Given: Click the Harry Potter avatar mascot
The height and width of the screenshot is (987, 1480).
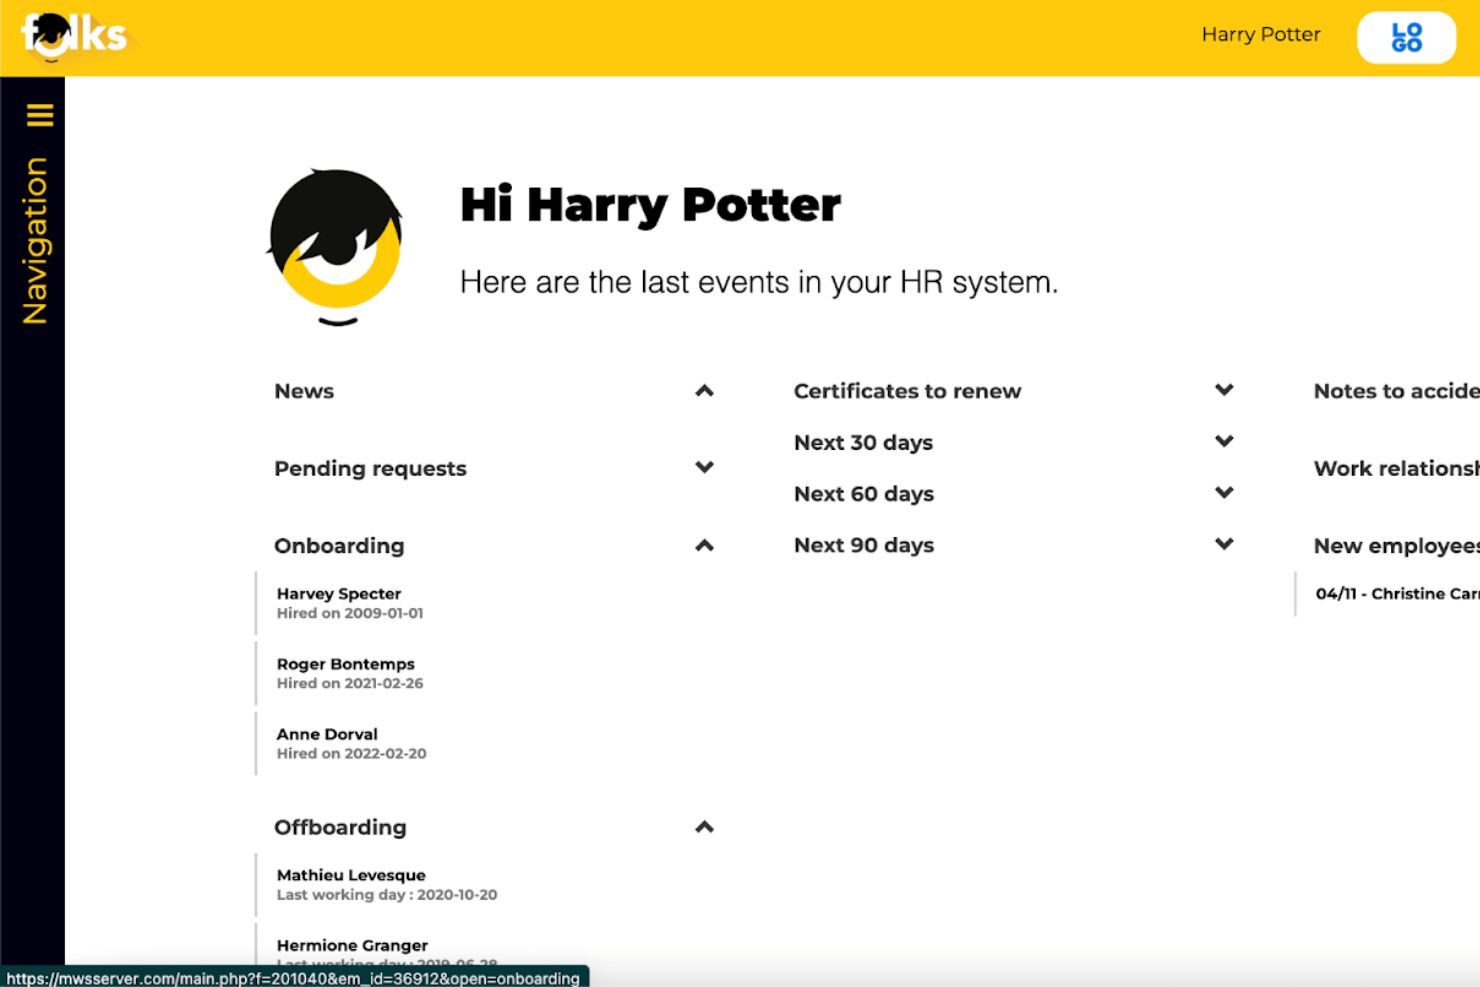Looking at the screenshot, I should coord(333,243).
